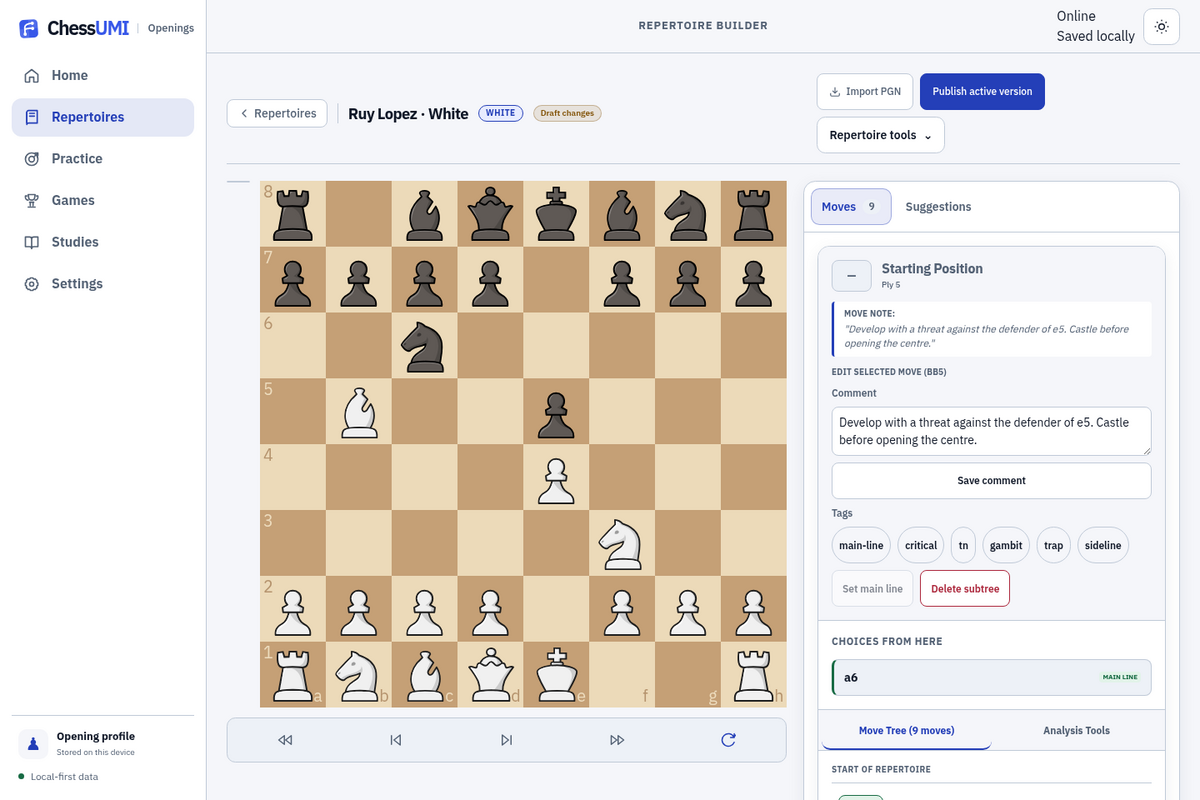Open the Move Tree (9 moves) tab

pos(906,730)
